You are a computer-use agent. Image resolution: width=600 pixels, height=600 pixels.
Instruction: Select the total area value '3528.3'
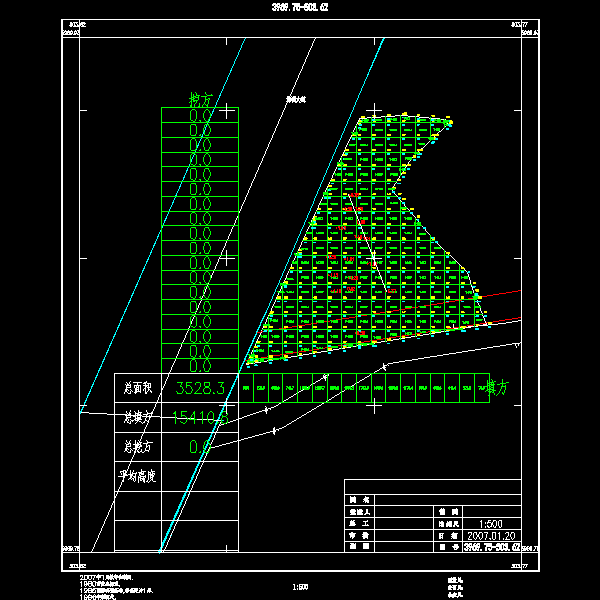[x=200, y=388]
